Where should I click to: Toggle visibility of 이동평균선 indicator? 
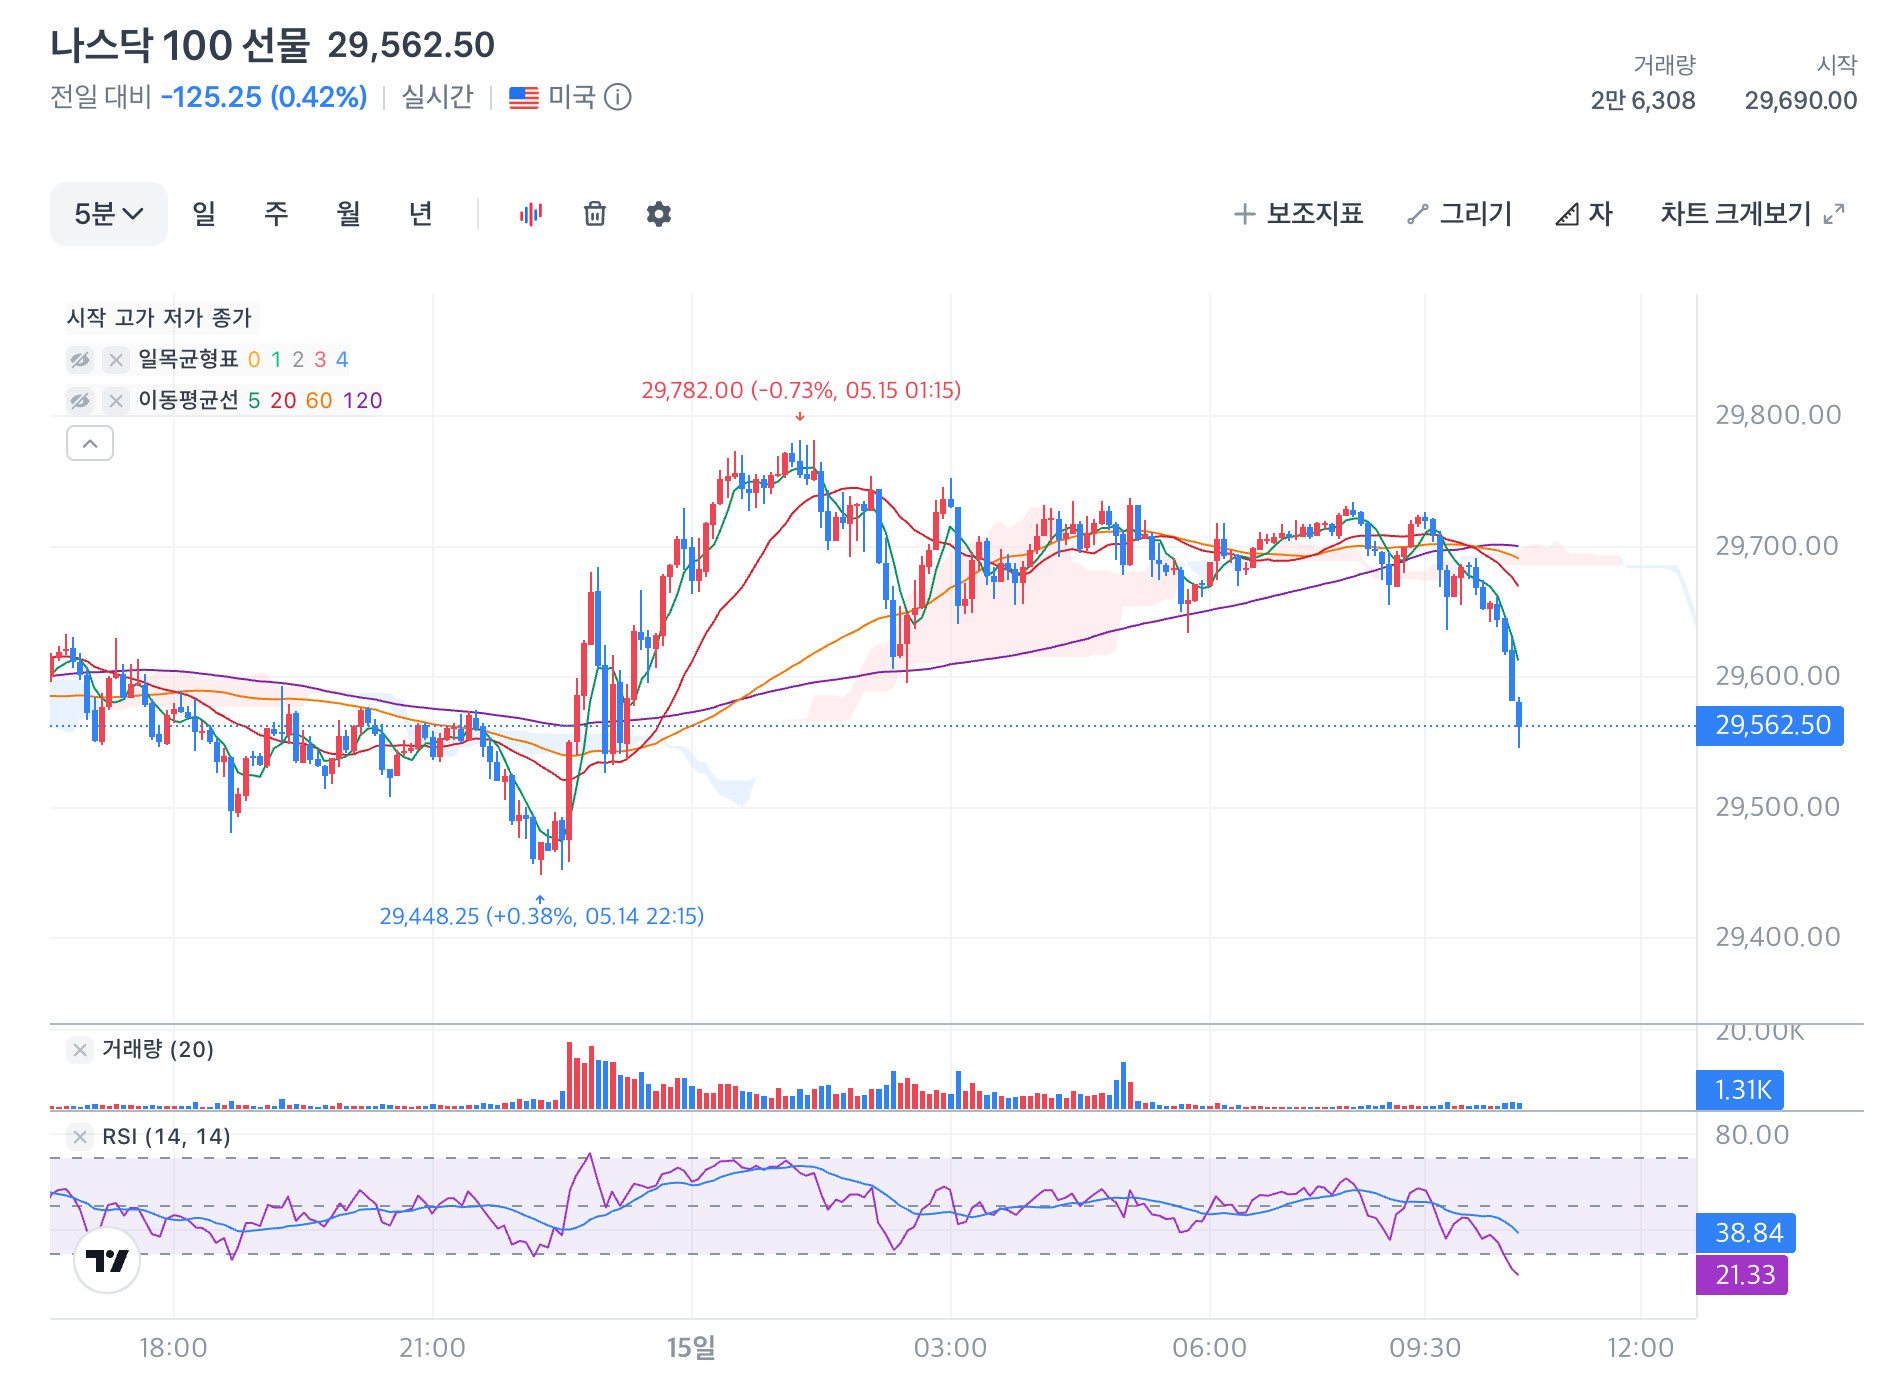[80, 401]
